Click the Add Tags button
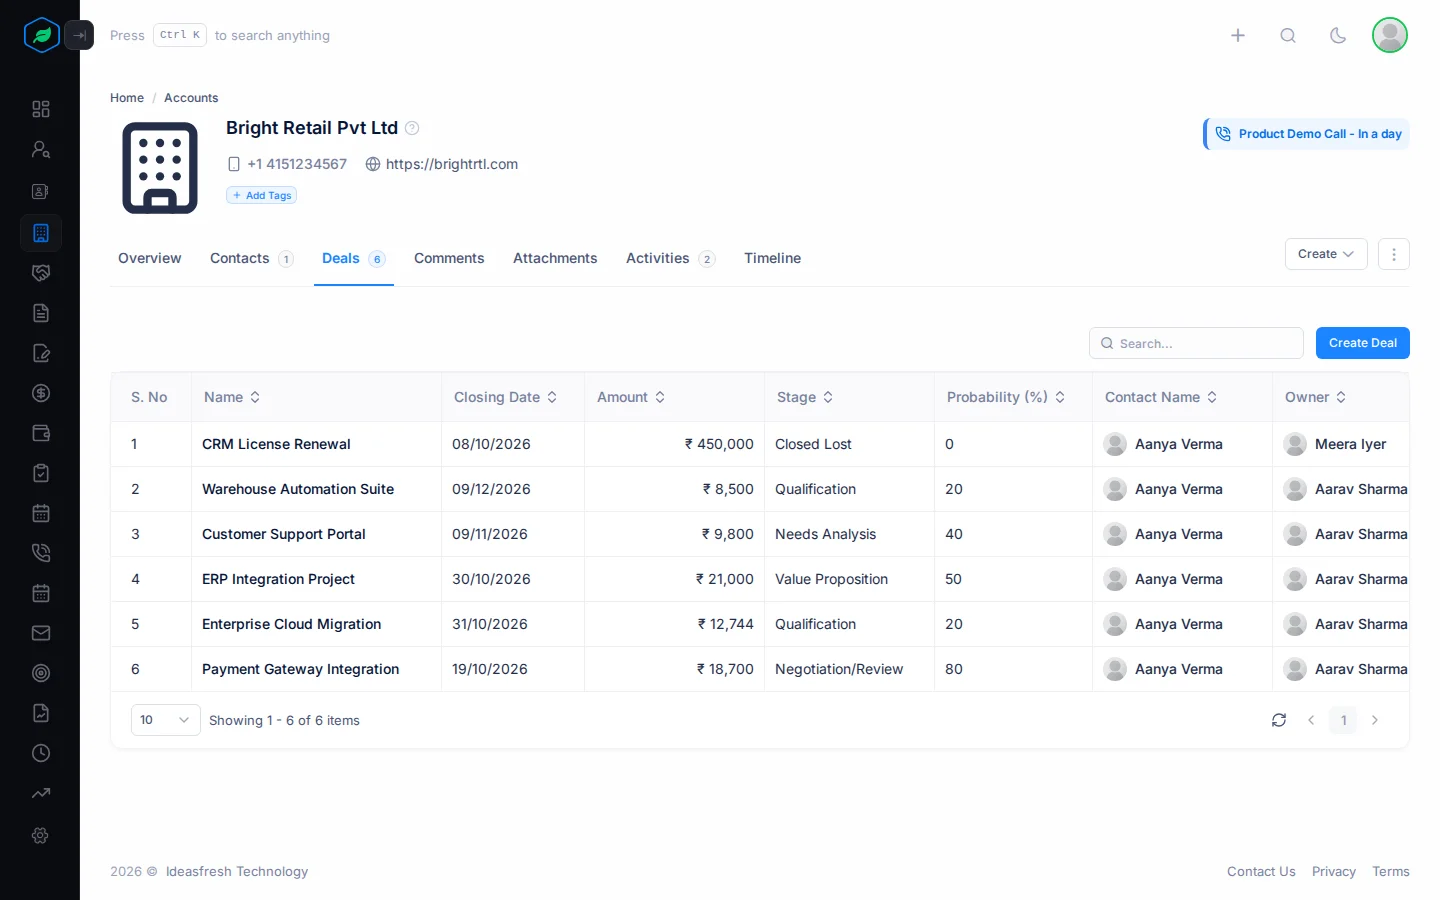Screen dimensions: 1440x900 pos(262,196)
